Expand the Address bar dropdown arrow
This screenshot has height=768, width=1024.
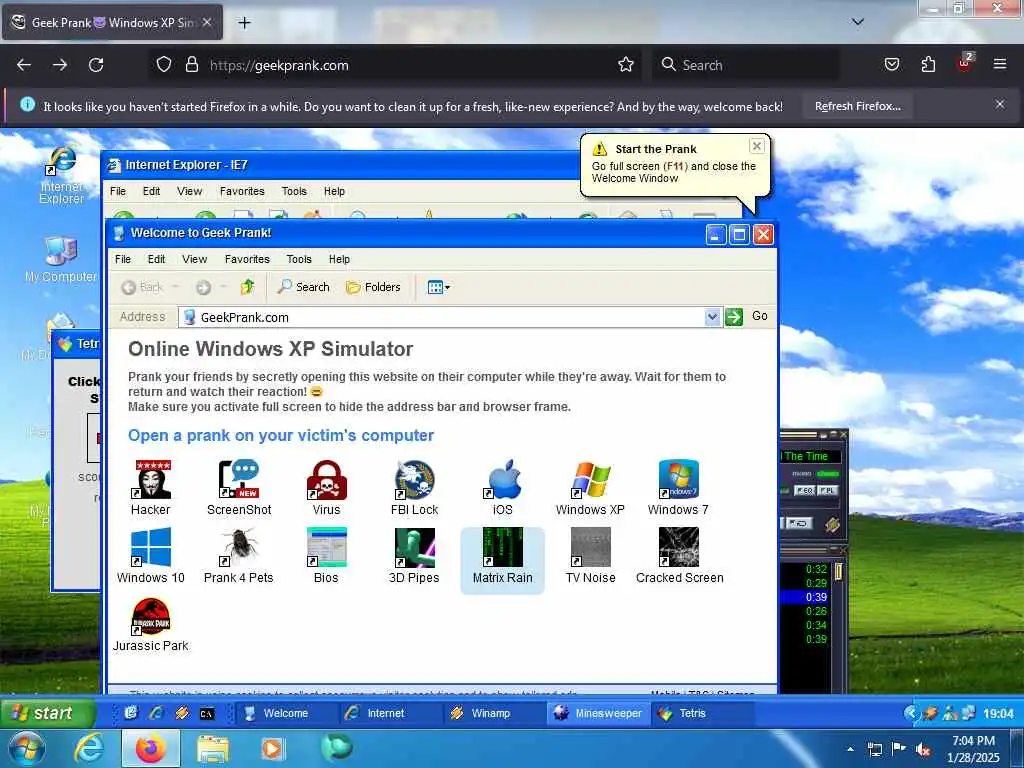tap(712, 317)
